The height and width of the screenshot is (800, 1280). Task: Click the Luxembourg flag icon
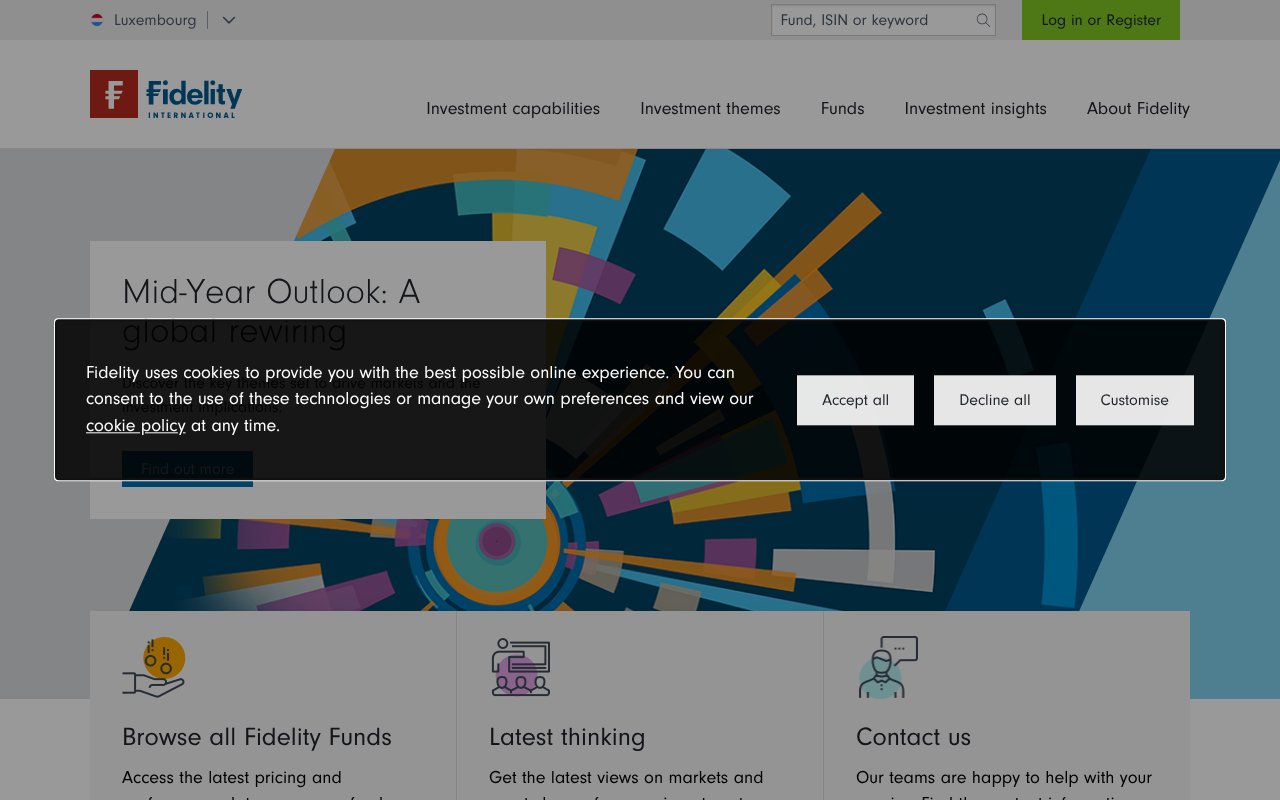(x=97, y=19)
